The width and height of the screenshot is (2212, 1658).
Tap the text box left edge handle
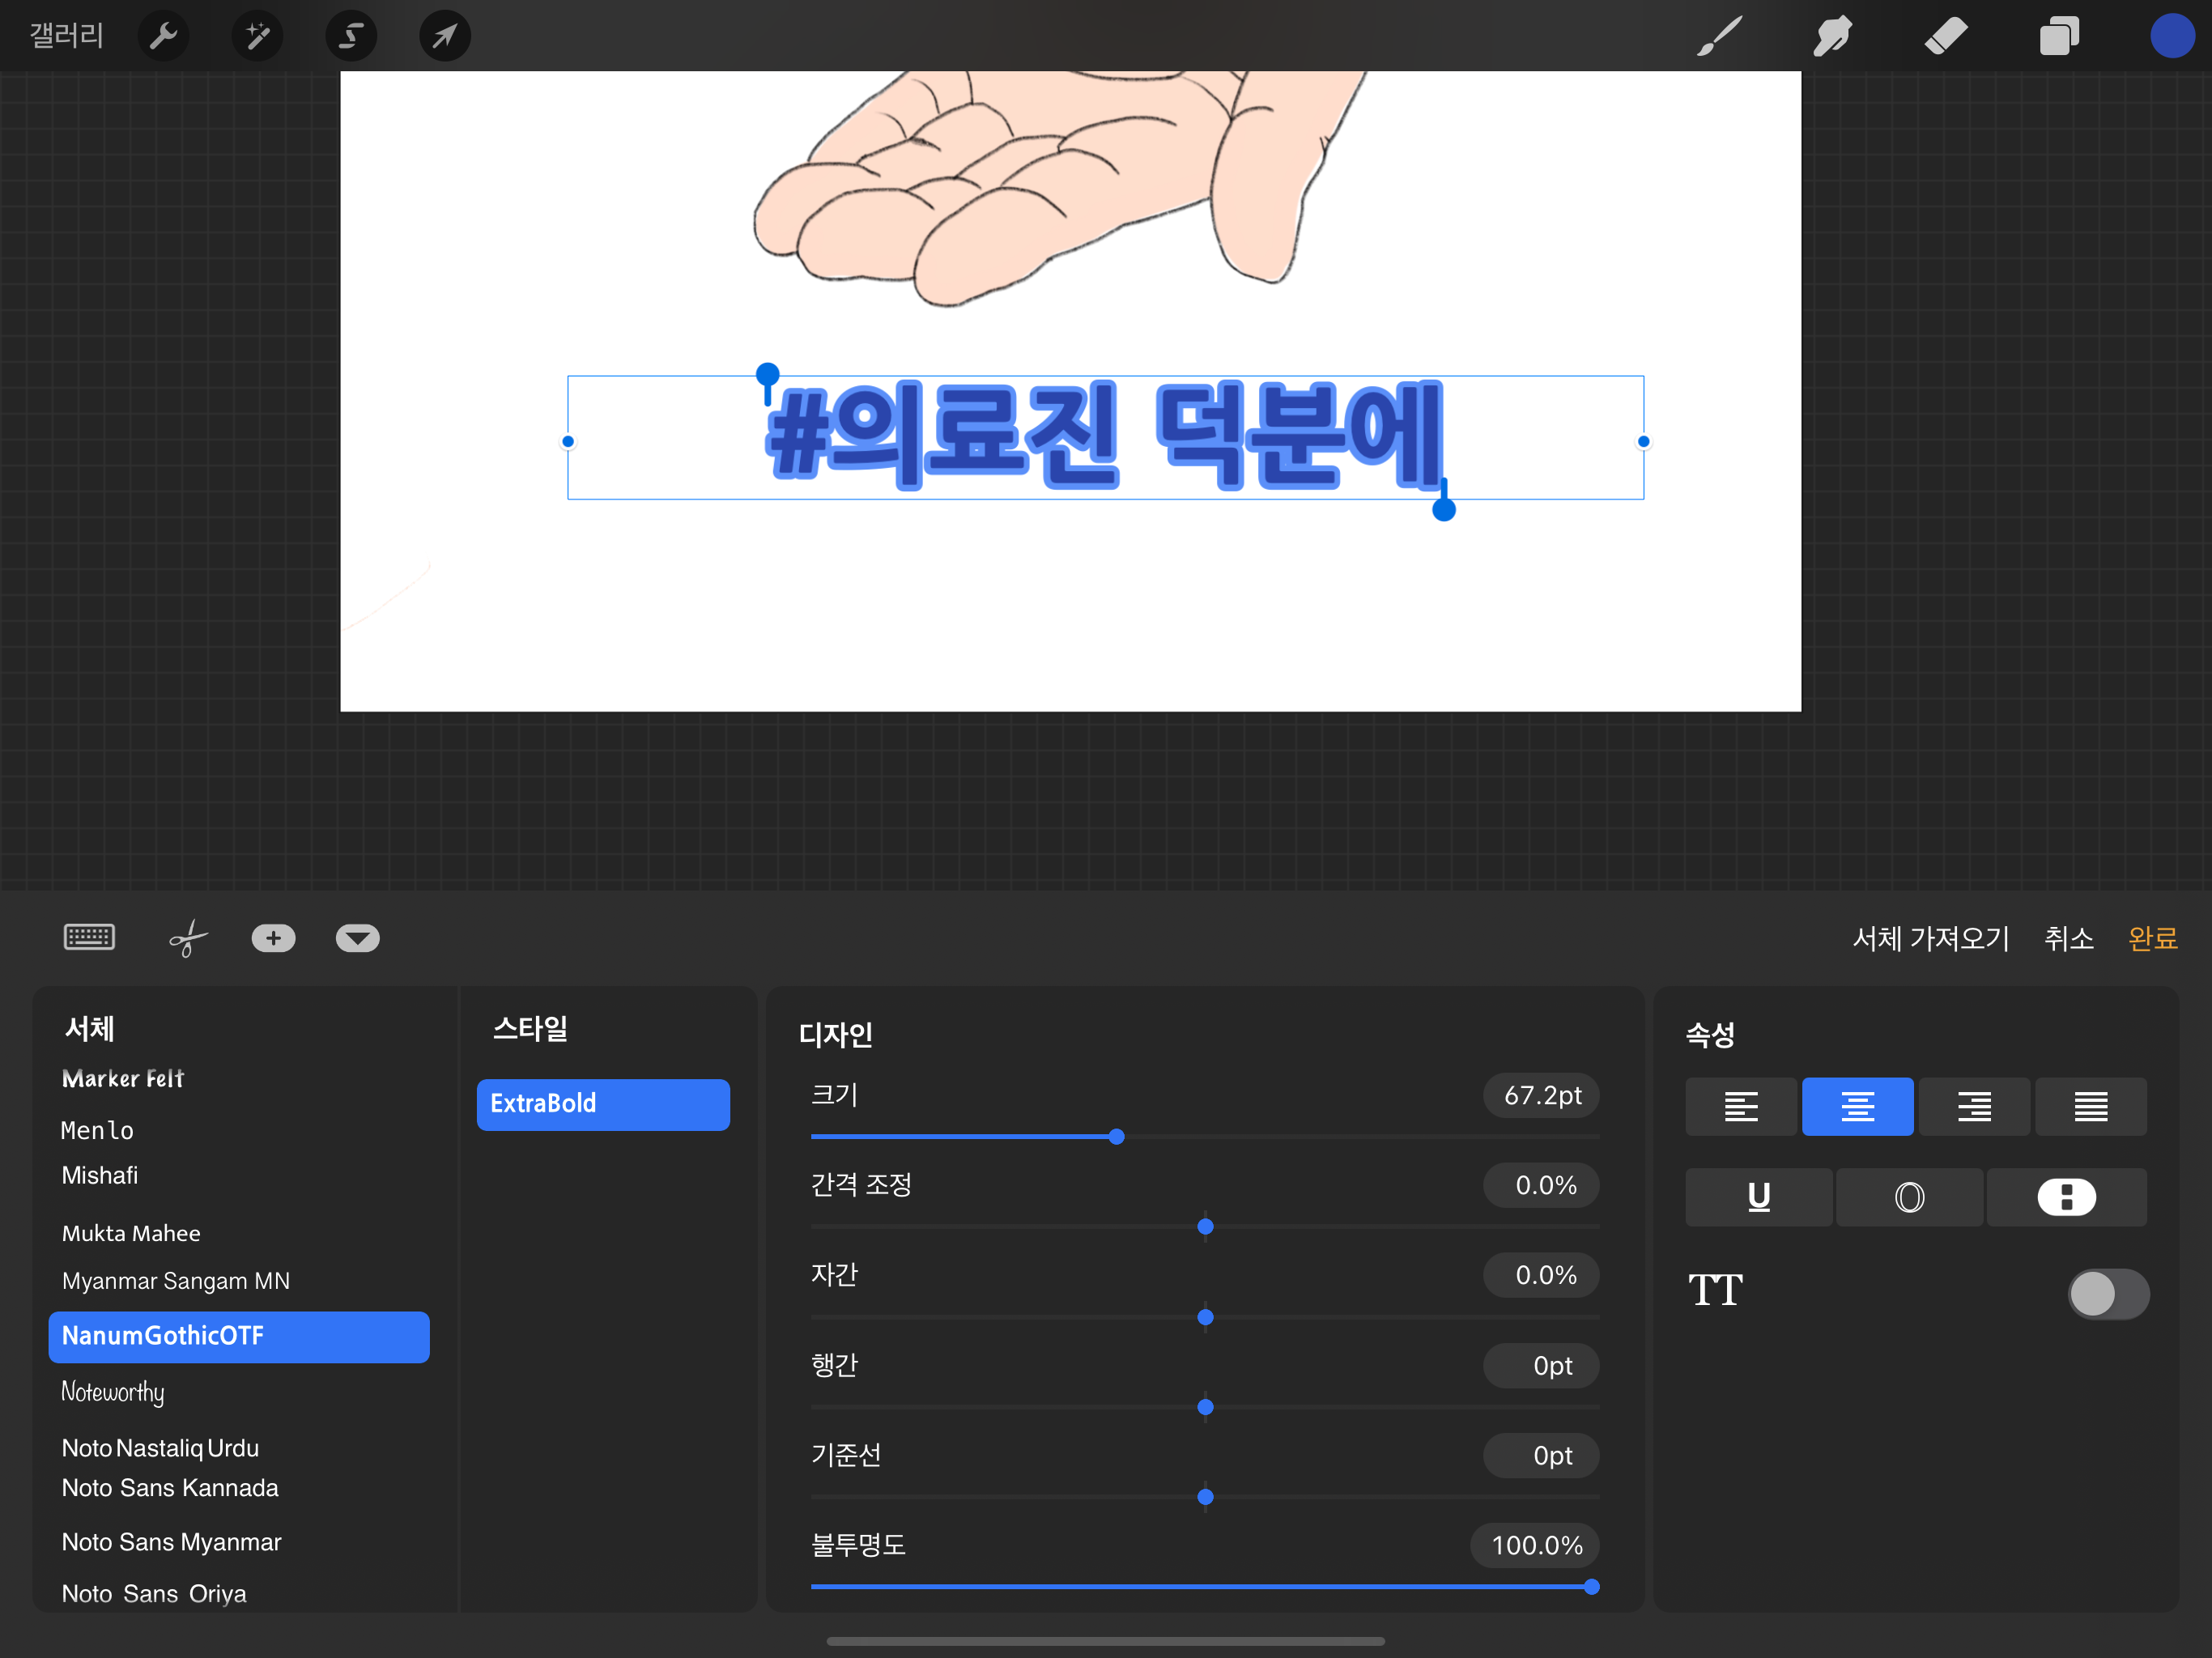(568, 441)
